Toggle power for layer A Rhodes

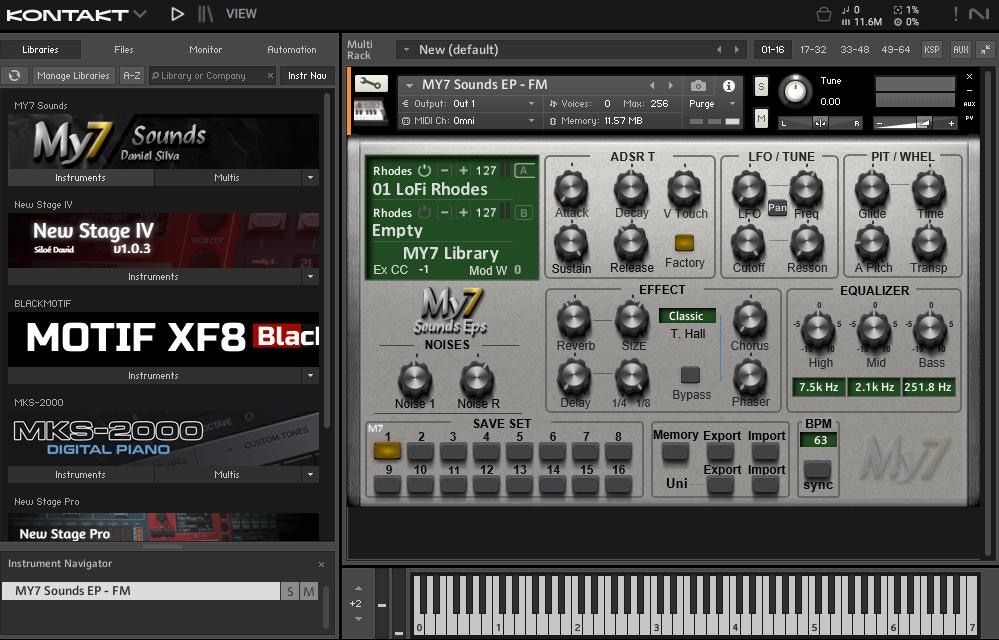tap(424, 171)
